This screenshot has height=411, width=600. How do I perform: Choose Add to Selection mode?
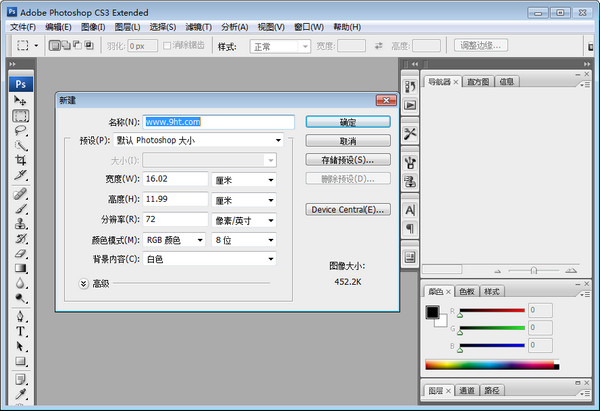tap(66, 46)
